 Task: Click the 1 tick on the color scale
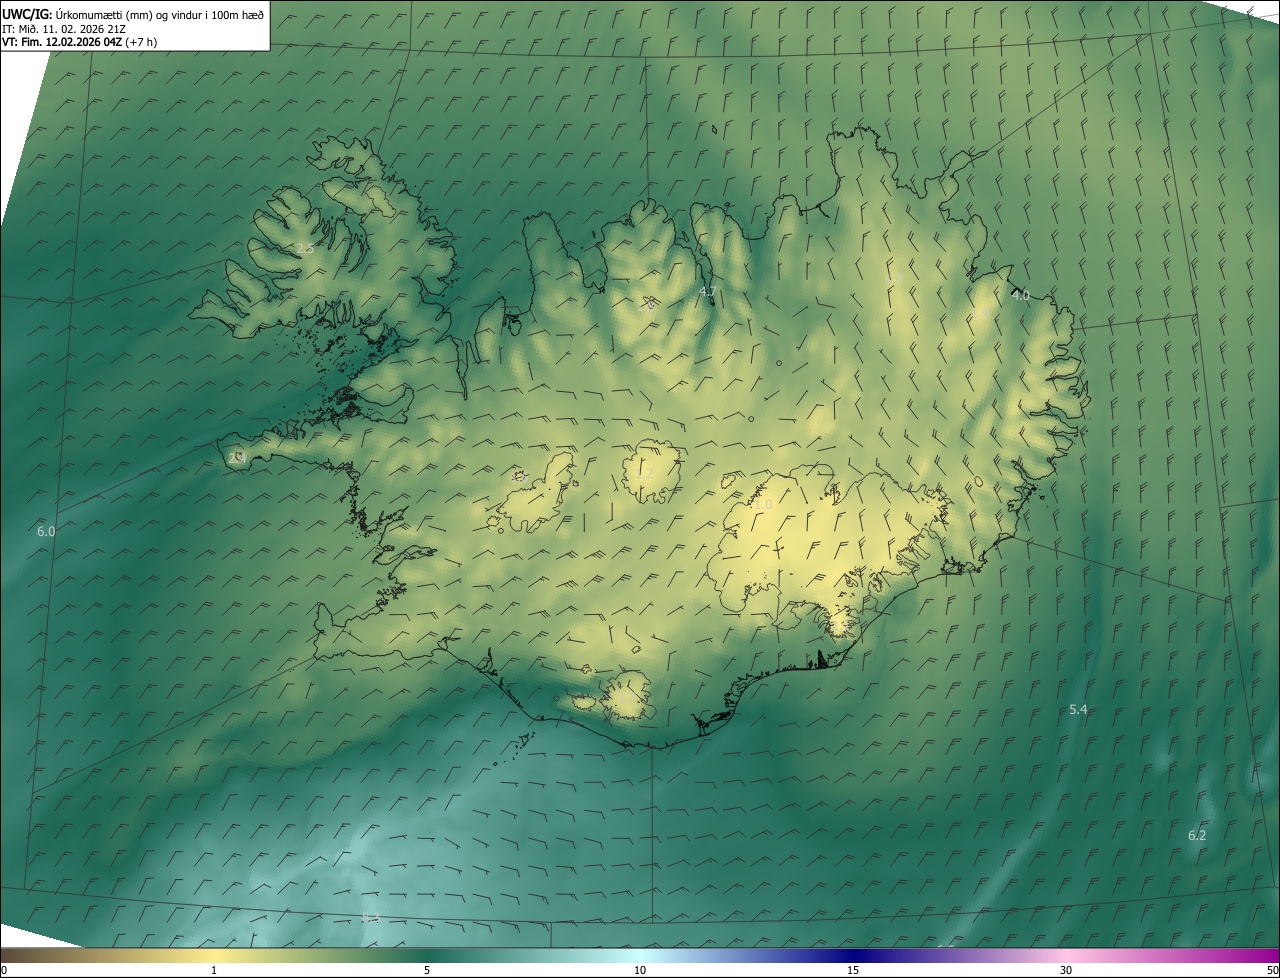tap(214, 970)
